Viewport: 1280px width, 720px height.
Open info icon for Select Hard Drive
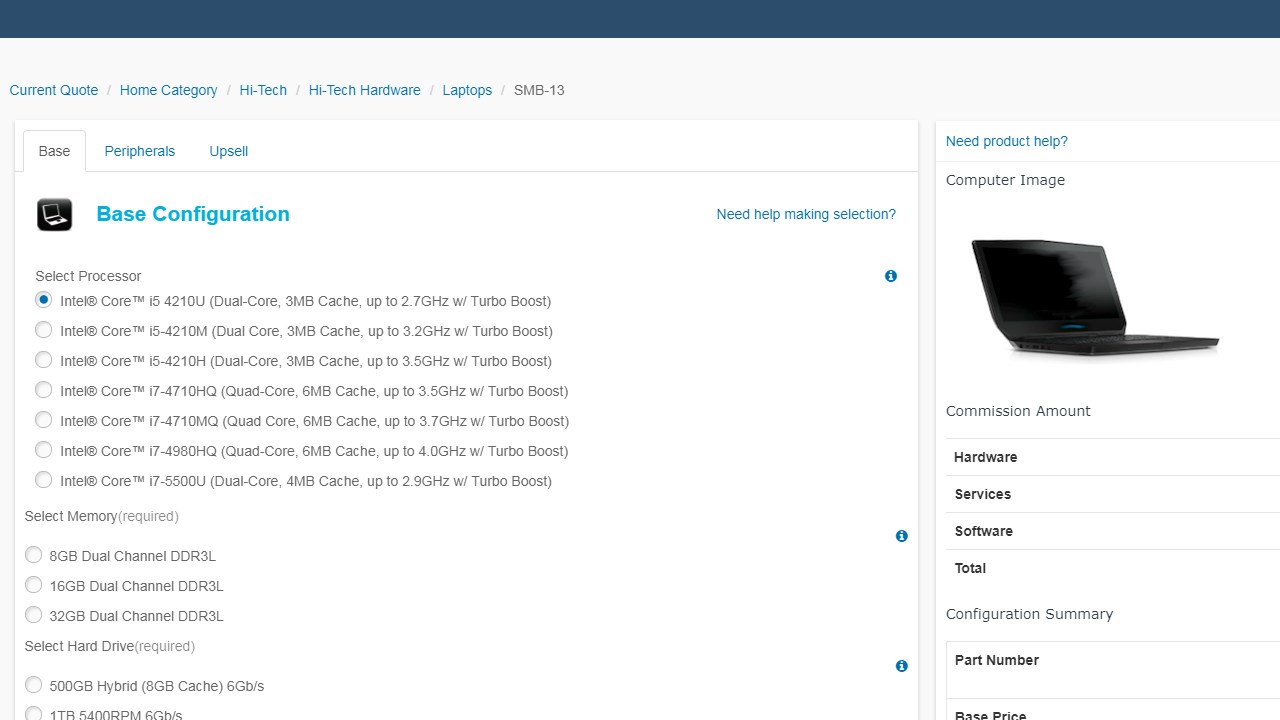point(901,666)
